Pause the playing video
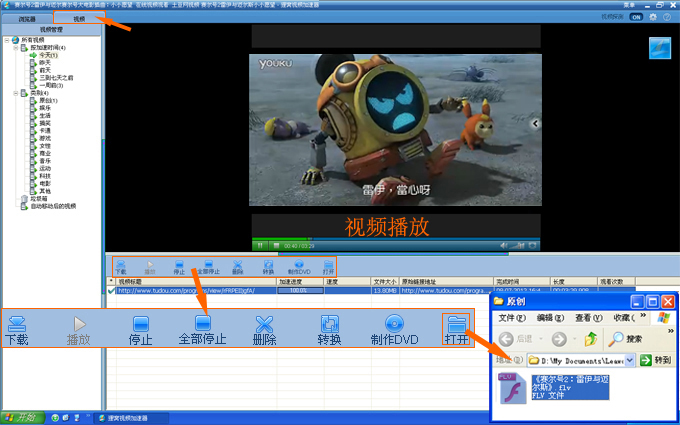This screenshot has width=680, height=425. (x=260, y=246)
